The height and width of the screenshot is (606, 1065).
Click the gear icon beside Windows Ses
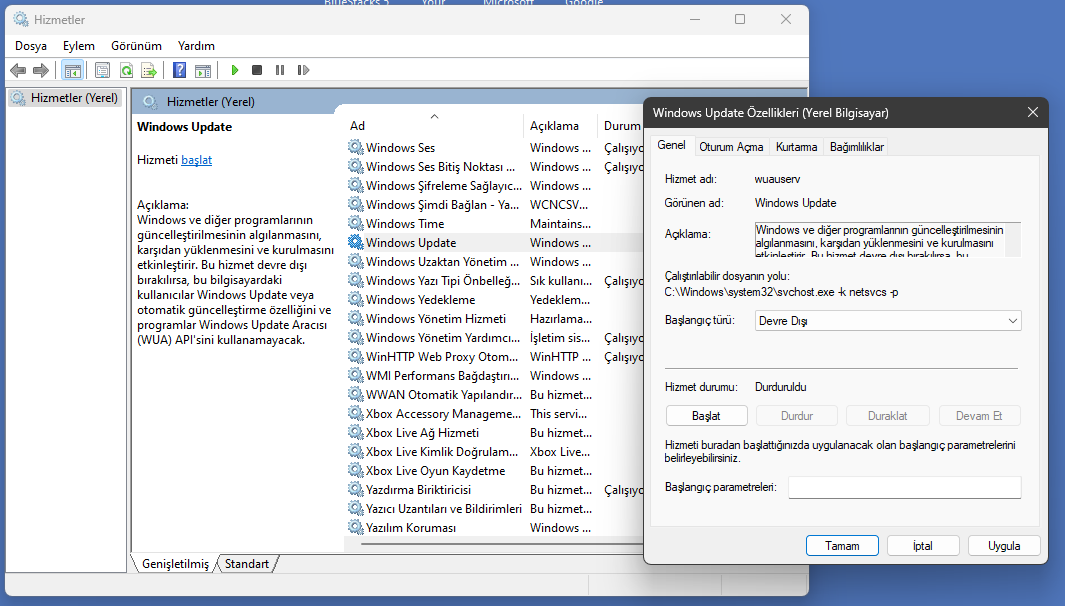pos(355,147)
